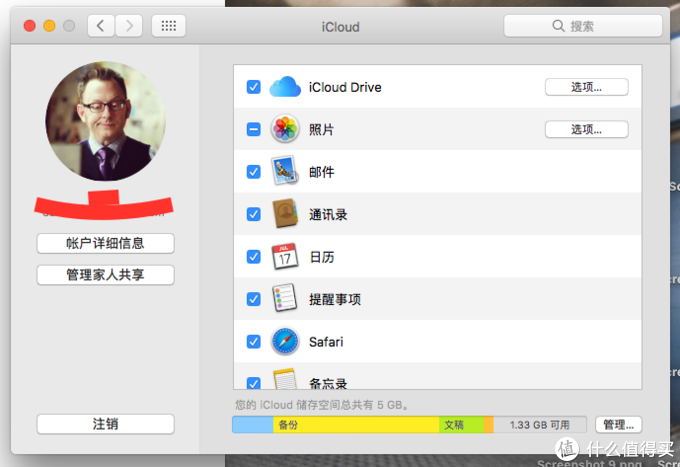Screen dimensions: 680x467
Task: Open 照片 选项 button
Action: pos(586,129)
